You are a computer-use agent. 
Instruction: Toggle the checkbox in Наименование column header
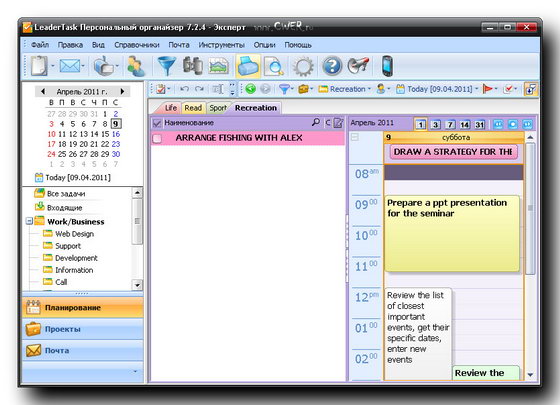[157, 123]
